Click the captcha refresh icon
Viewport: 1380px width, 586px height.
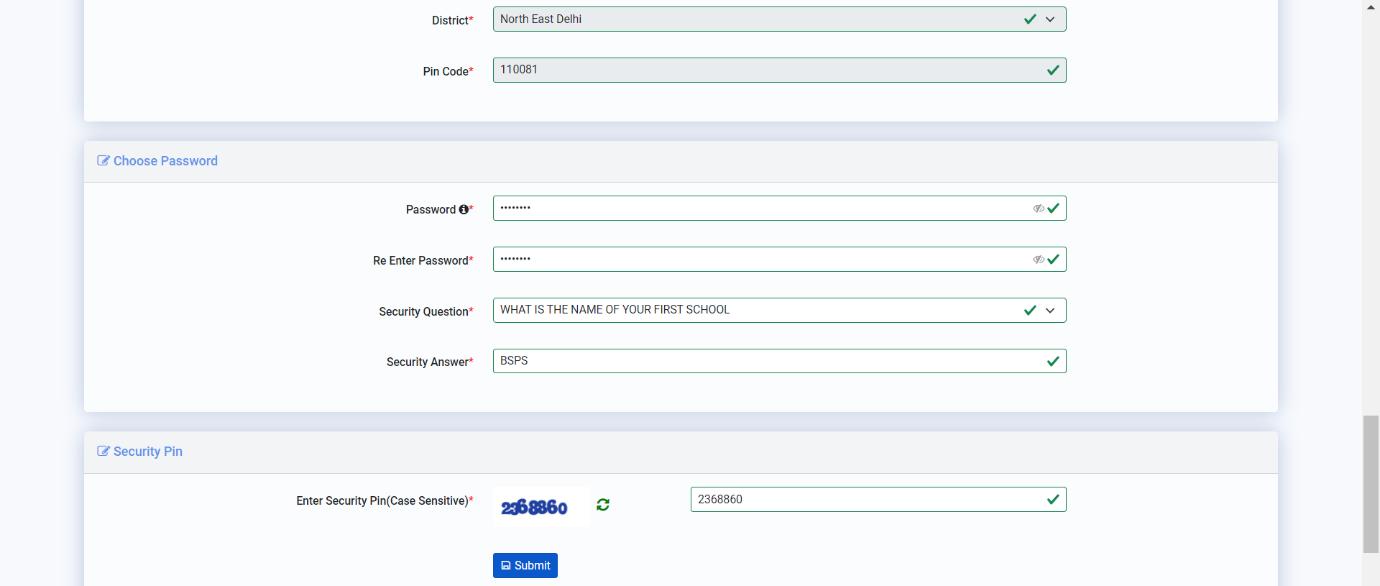(602, 505)
